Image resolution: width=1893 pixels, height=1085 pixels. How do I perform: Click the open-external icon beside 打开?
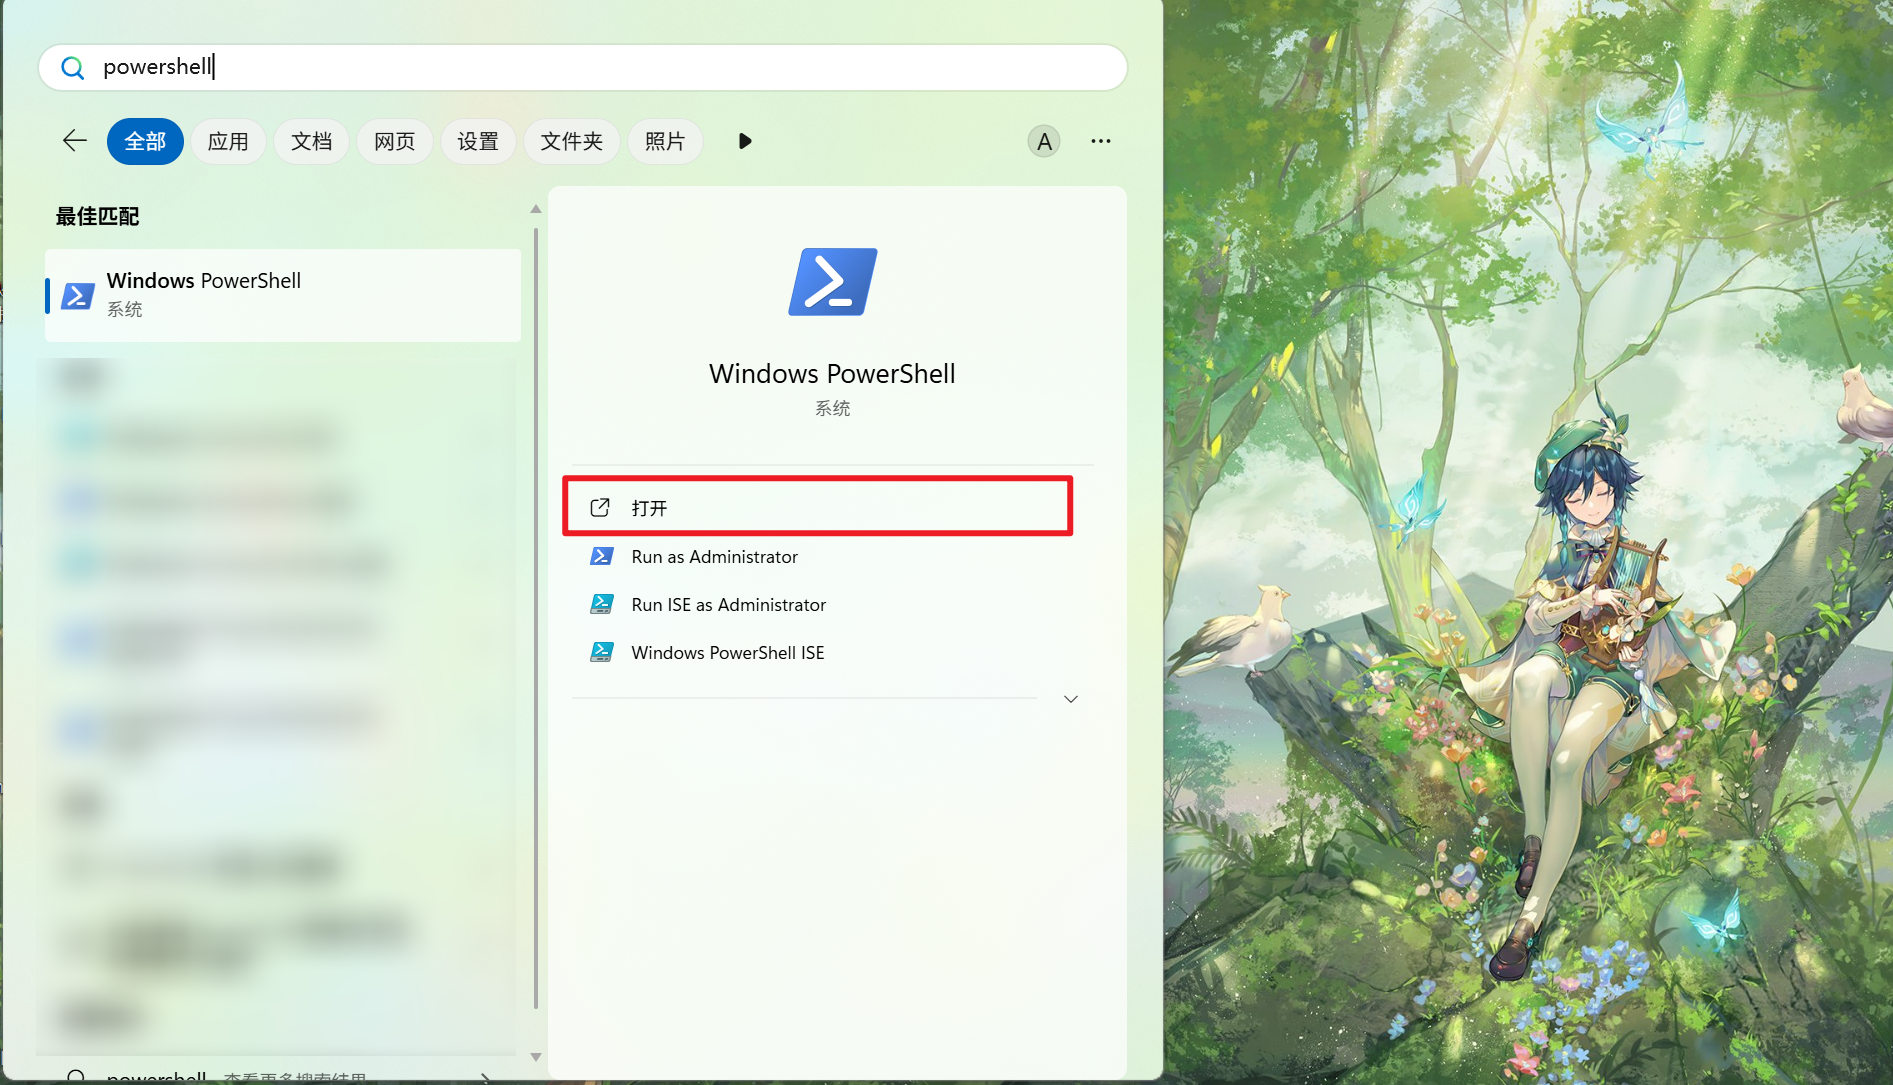click(x=600, y=507)
